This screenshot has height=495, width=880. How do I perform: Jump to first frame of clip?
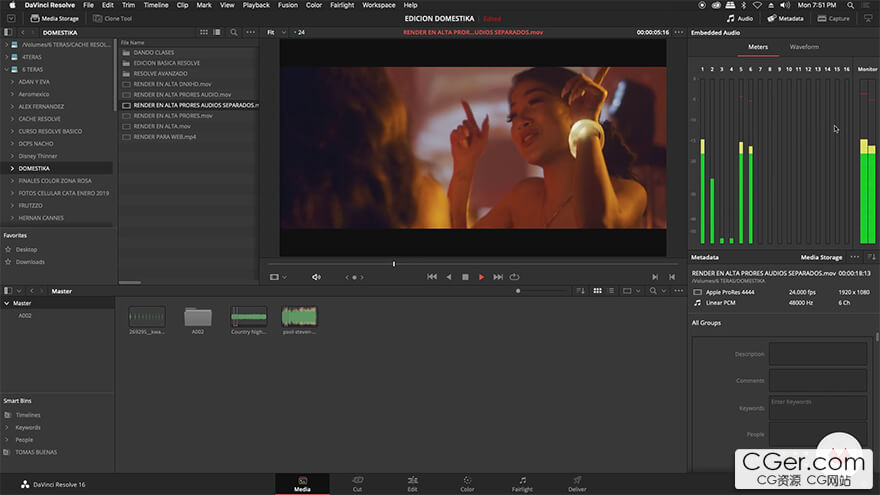(432, 277)
